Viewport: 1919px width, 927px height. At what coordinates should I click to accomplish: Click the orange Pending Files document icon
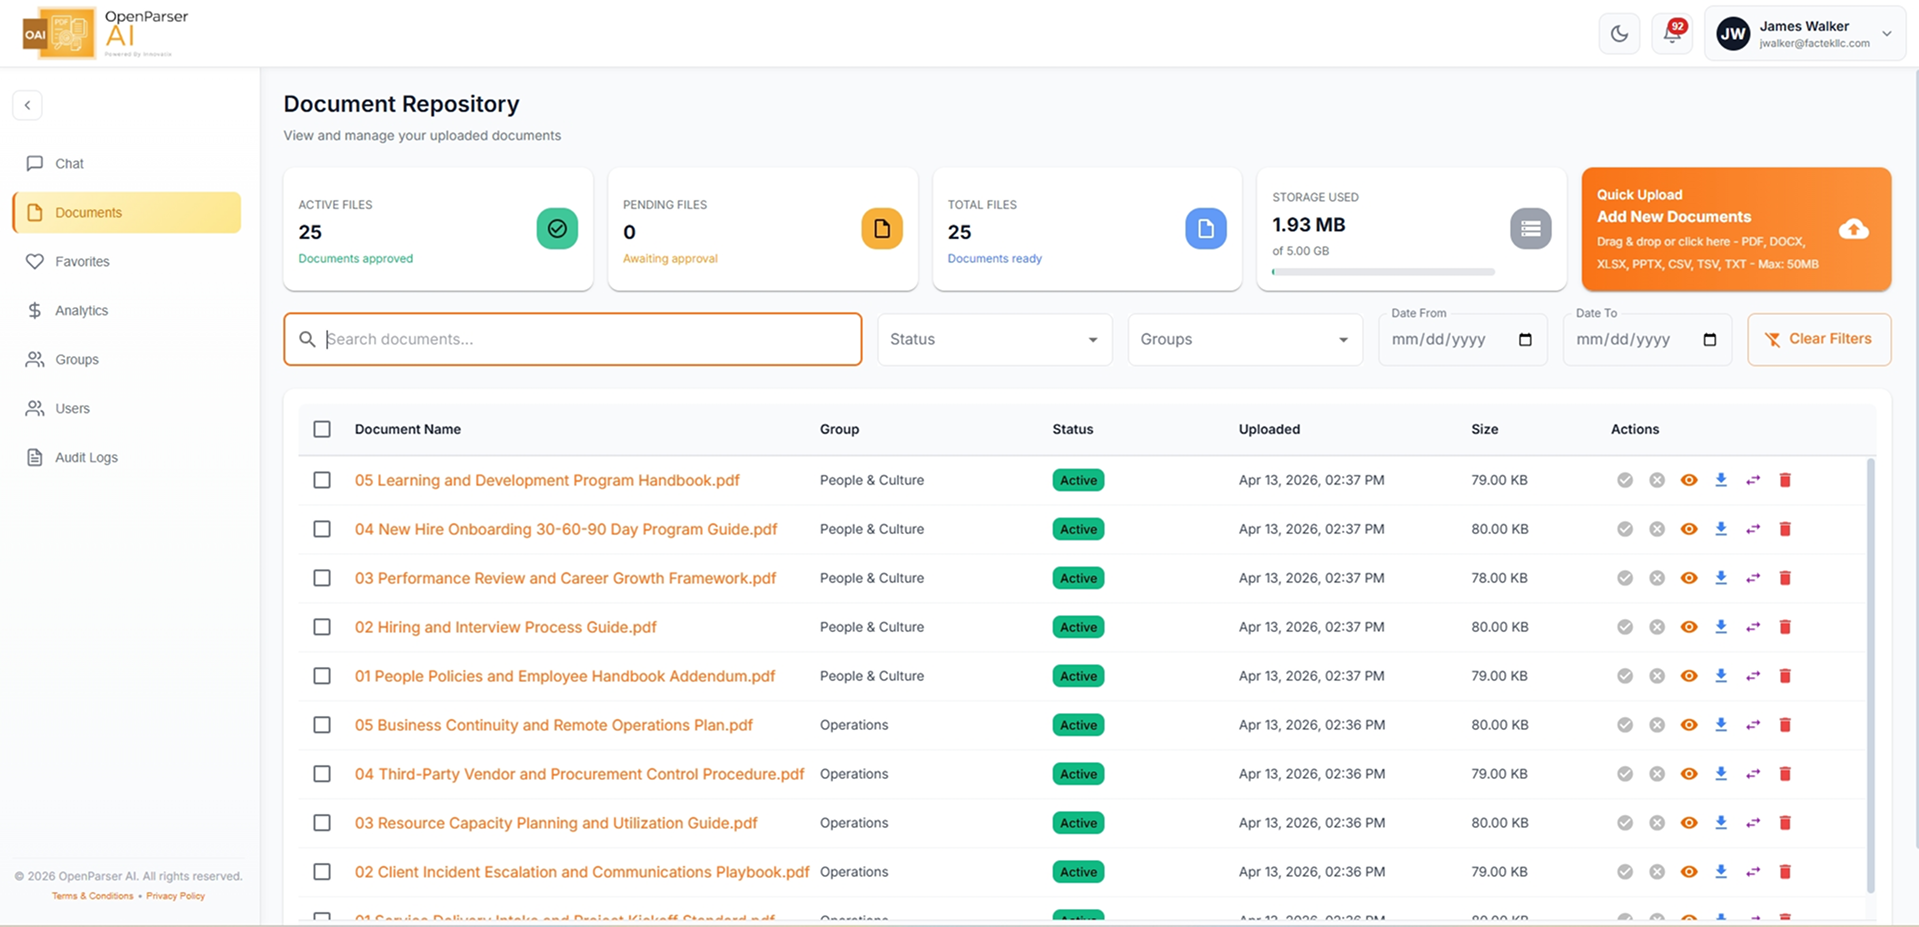[x=882, y=229]
